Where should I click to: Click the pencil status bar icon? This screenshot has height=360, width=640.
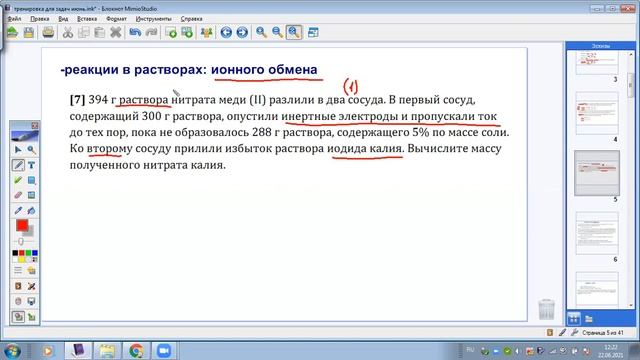[562, 333]
